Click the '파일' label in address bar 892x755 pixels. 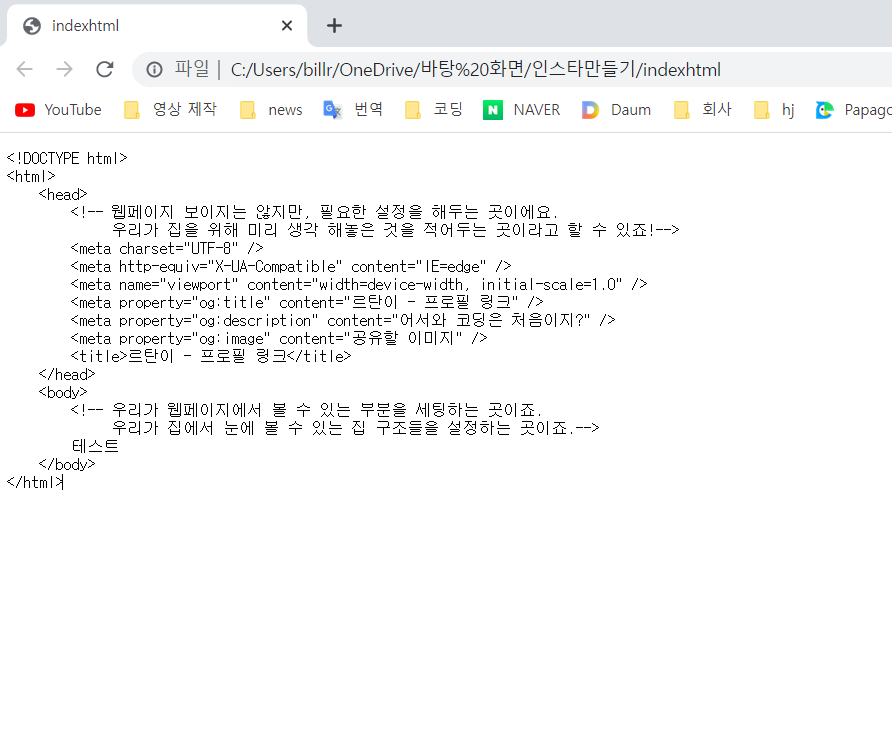click(x=192, y=69)
